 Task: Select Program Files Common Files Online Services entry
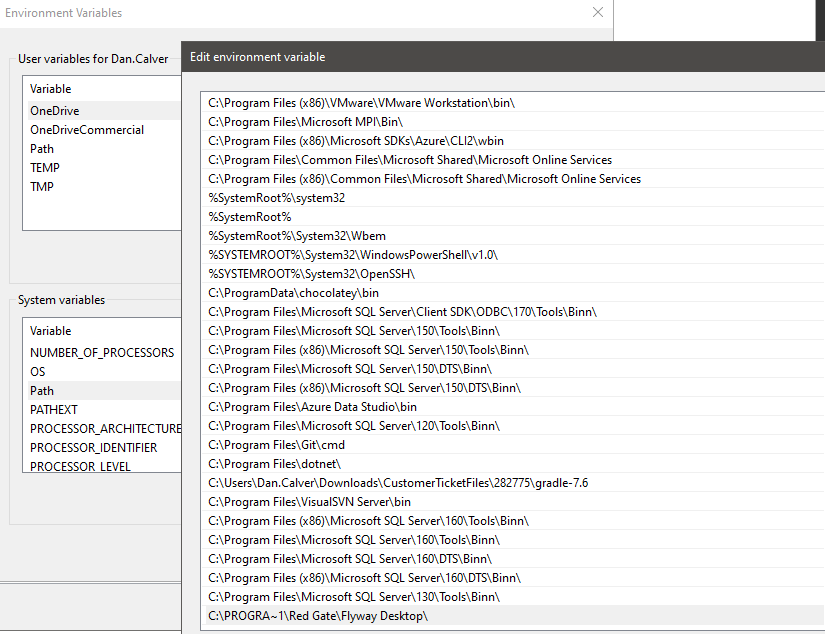coord(512,159)
